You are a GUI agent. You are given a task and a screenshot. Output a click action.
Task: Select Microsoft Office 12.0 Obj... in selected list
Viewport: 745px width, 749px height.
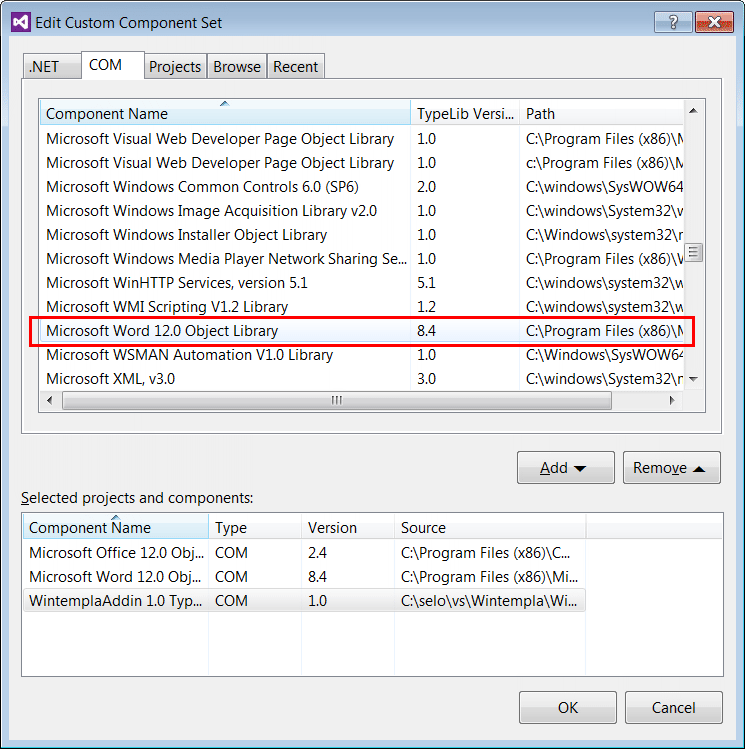pyautogui.click(x=304, y=553)
